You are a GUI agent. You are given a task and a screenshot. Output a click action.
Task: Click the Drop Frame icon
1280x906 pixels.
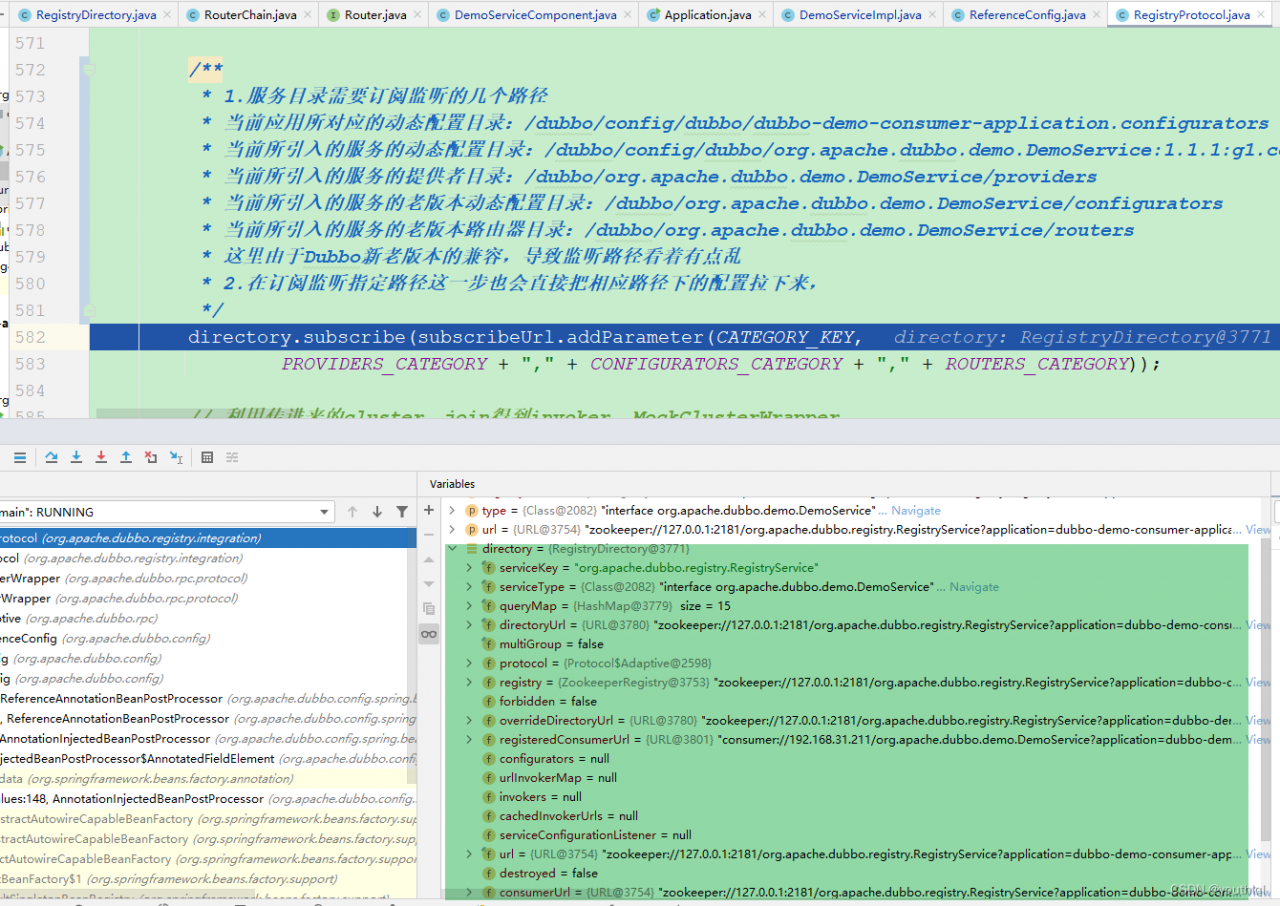151,457
